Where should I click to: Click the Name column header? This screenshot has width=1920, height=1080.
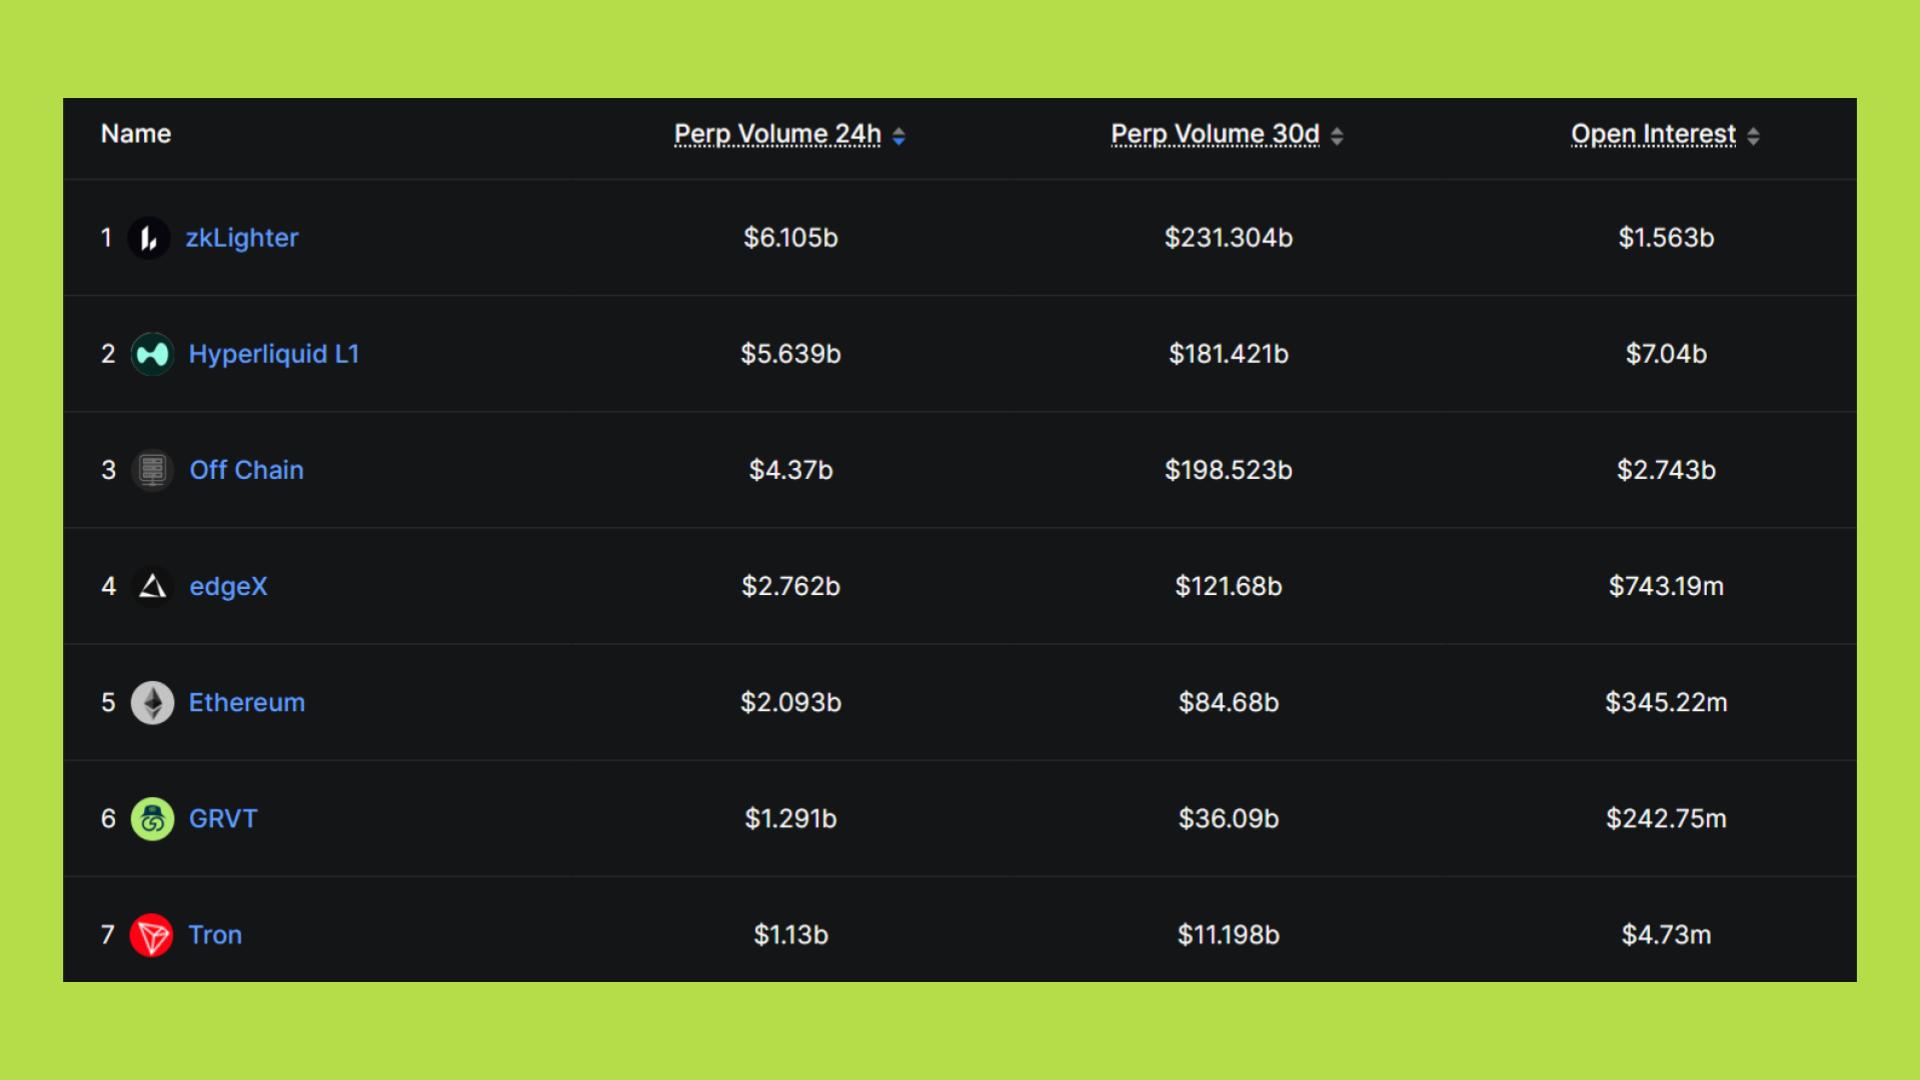tap(136, 134)
